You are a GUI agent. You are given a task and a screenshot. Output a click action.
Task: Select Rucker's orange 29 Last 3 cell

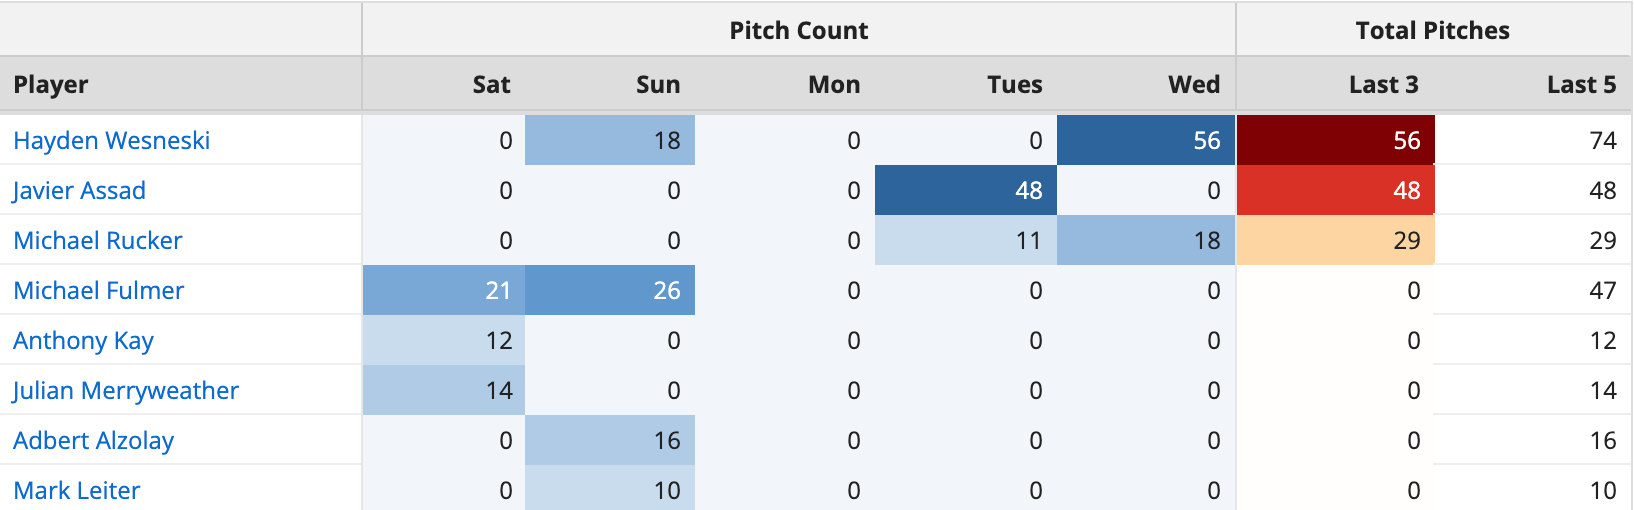(x=1336, y=241)
